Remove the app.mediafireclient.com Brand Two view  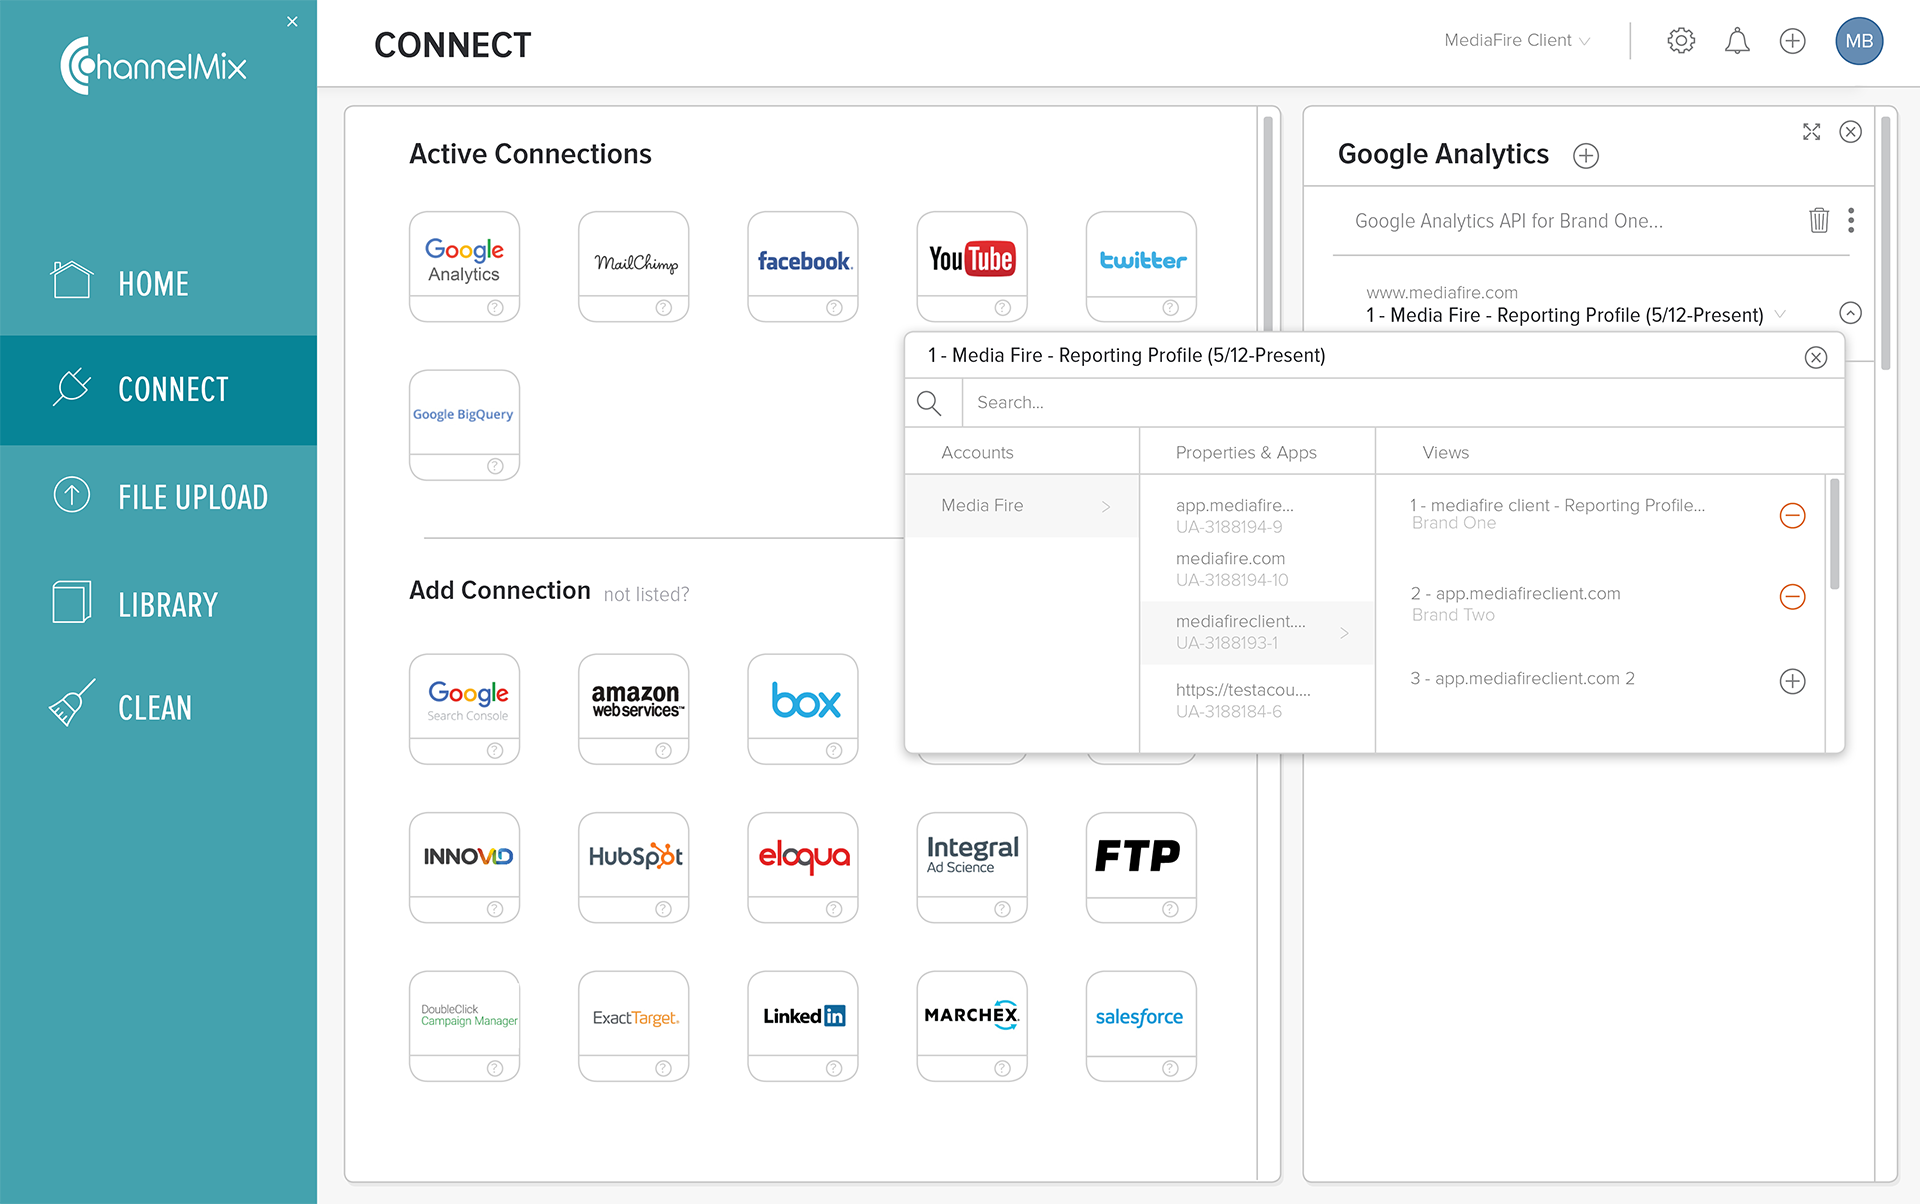click(x=1791, y=595)
